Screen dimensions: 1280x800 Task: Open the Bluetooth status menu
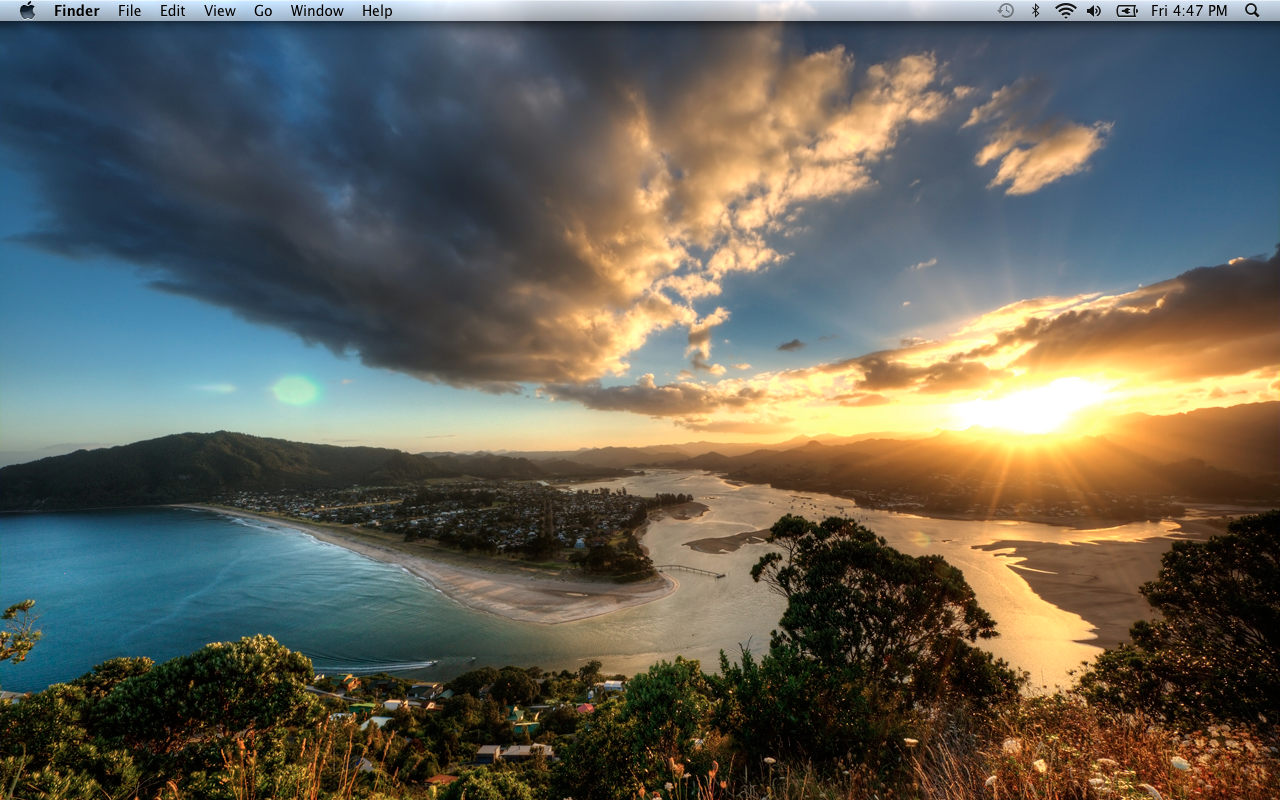click(1036, 10)
